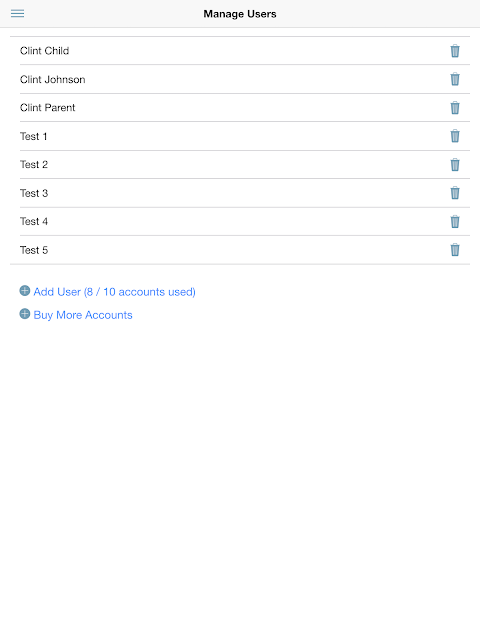Select the Test 4 name text
480x640 pixels.
click(34, 221)
